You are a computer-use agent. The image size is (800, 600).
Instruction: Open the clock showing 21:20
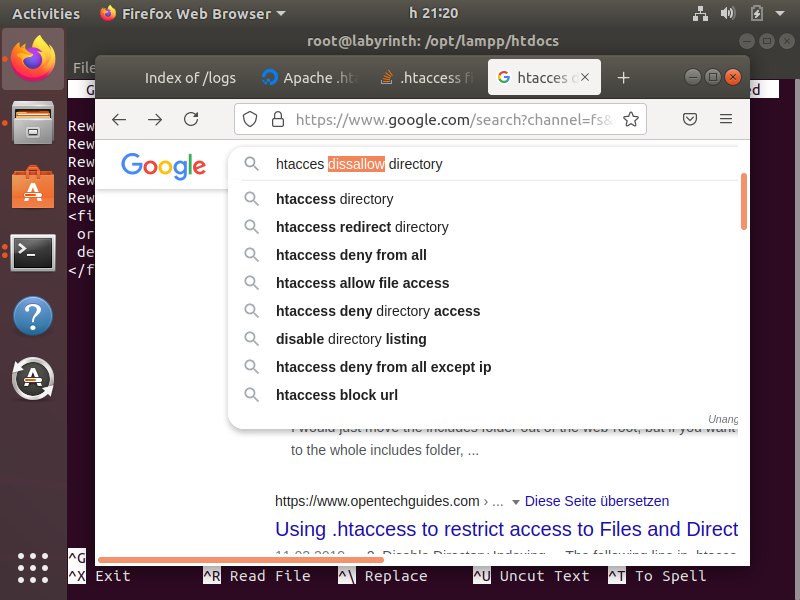pyautogui.click(x=434, y=13)
